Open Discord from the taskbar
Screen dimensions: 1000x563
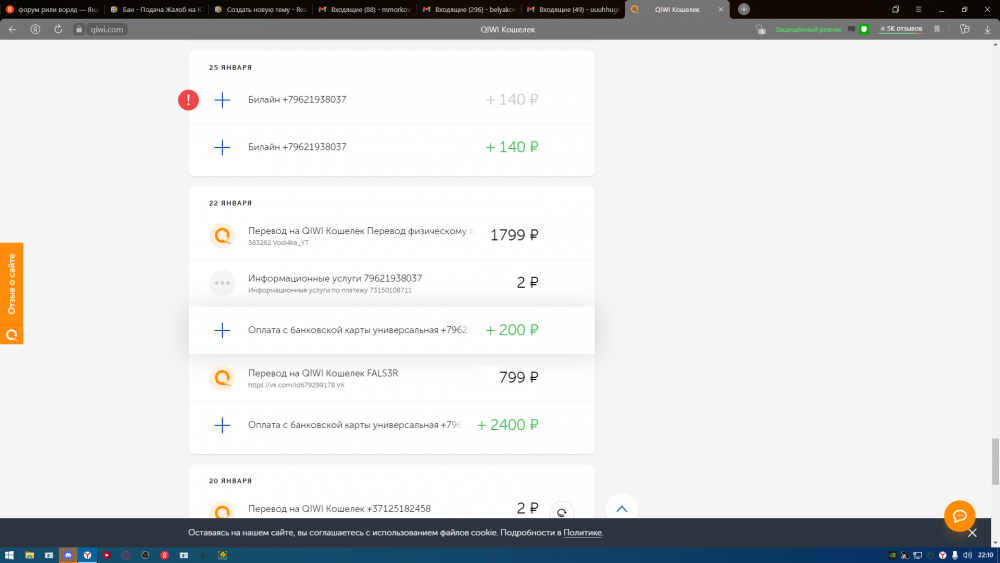pyautogui.click(x=68, y=555)
